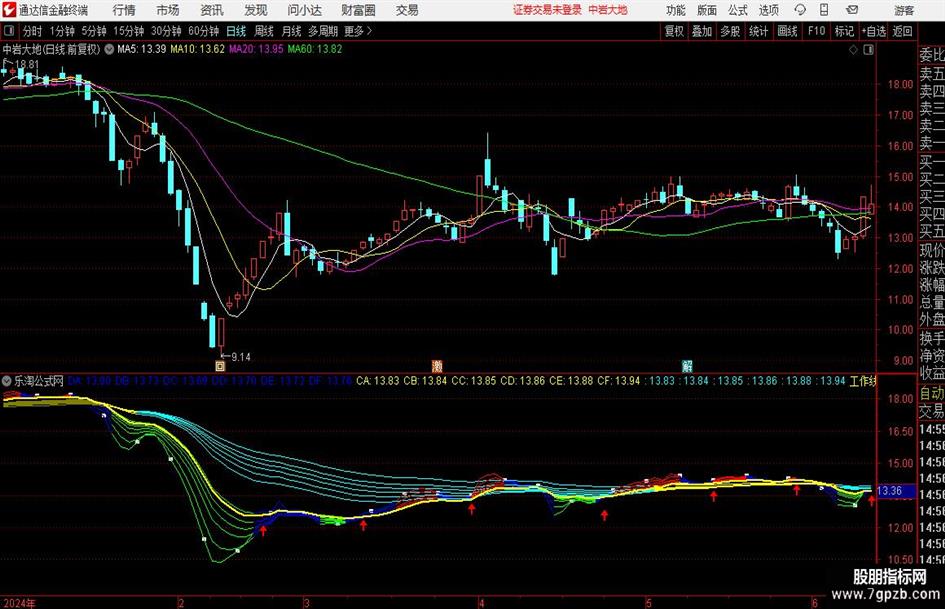Click the 通达信 red logo icon
Viewport: 945px width, 609px height.
[9, 10]
